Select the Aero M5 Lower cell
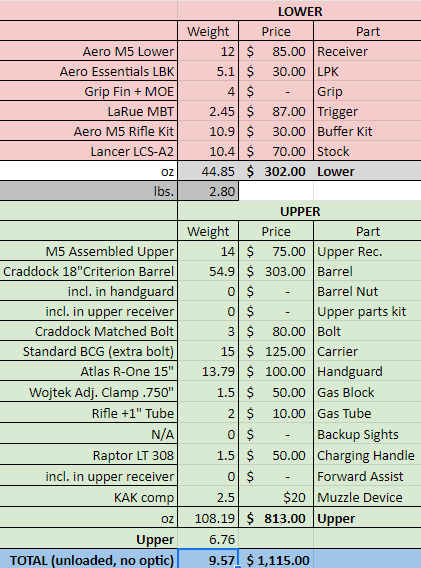The width and height of the screenshot is (421, 568). [89, 51]
